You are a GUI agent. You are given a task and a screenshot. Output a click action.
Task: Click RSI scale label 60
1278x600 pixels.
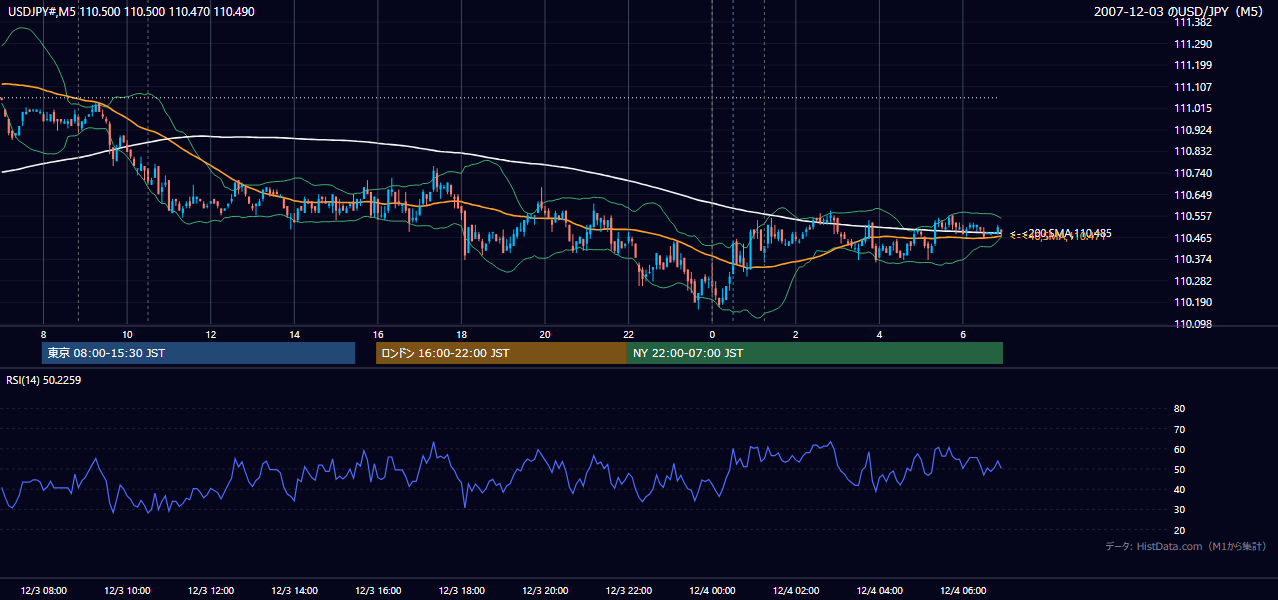click(1179, 449)
